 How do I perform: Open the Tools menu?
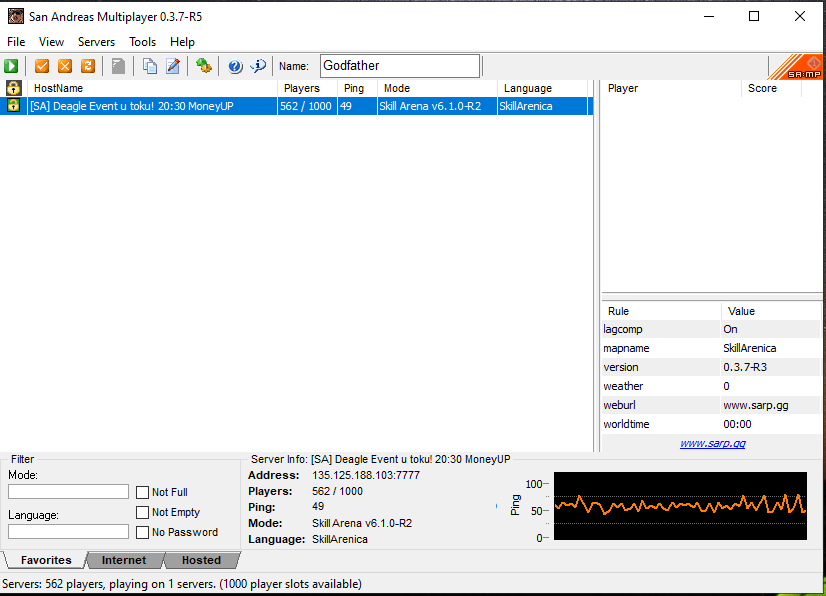tap(142, 42)
